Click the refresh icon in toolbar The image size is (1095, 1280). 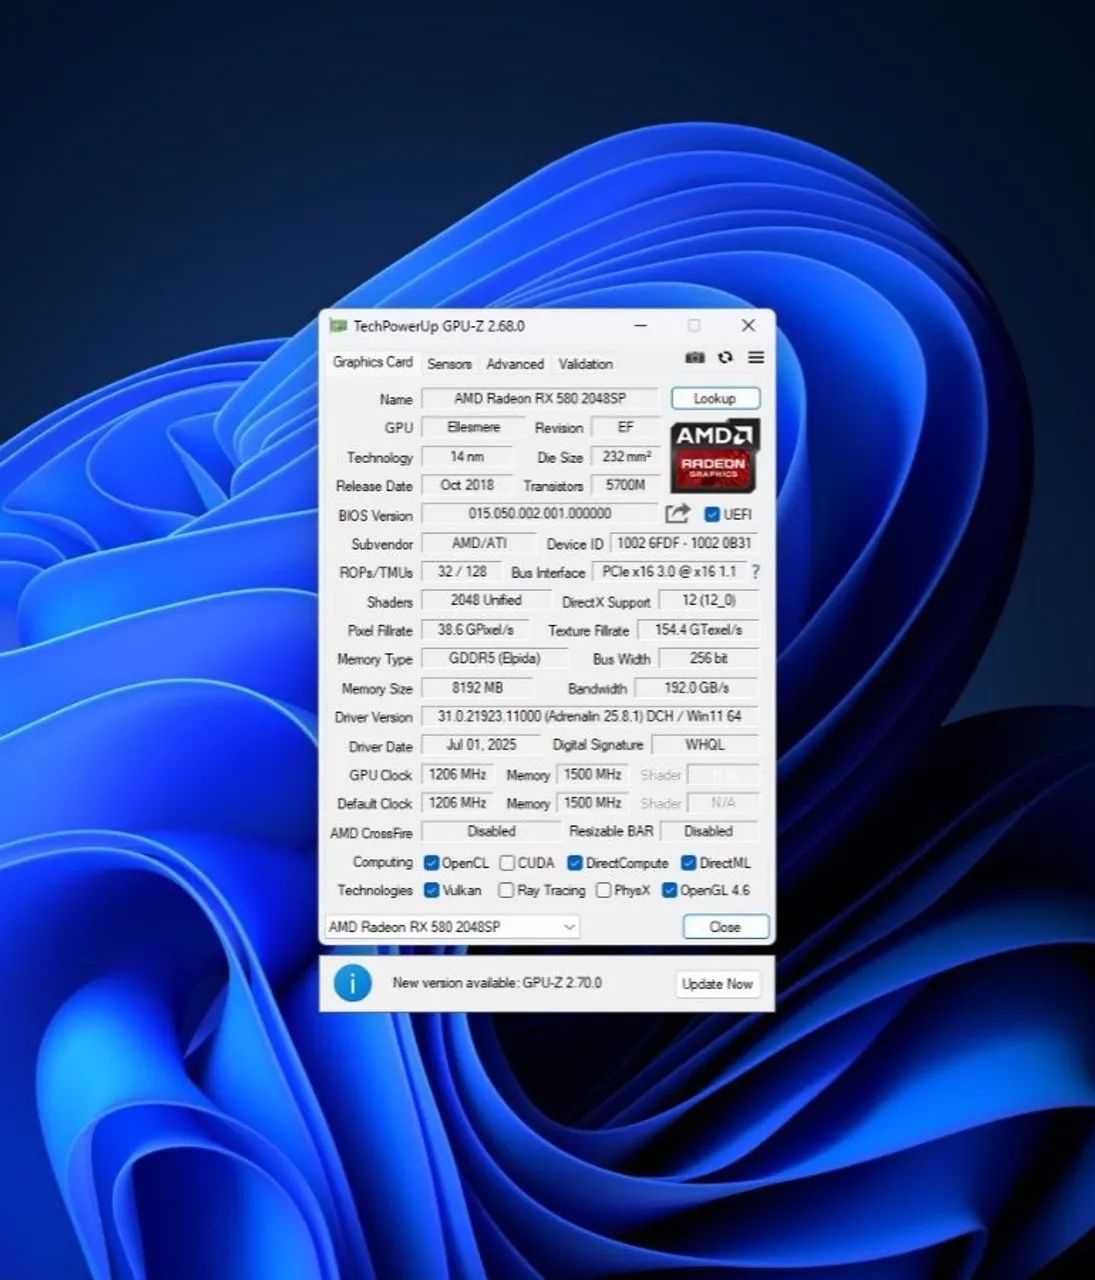tap(725, 358)
